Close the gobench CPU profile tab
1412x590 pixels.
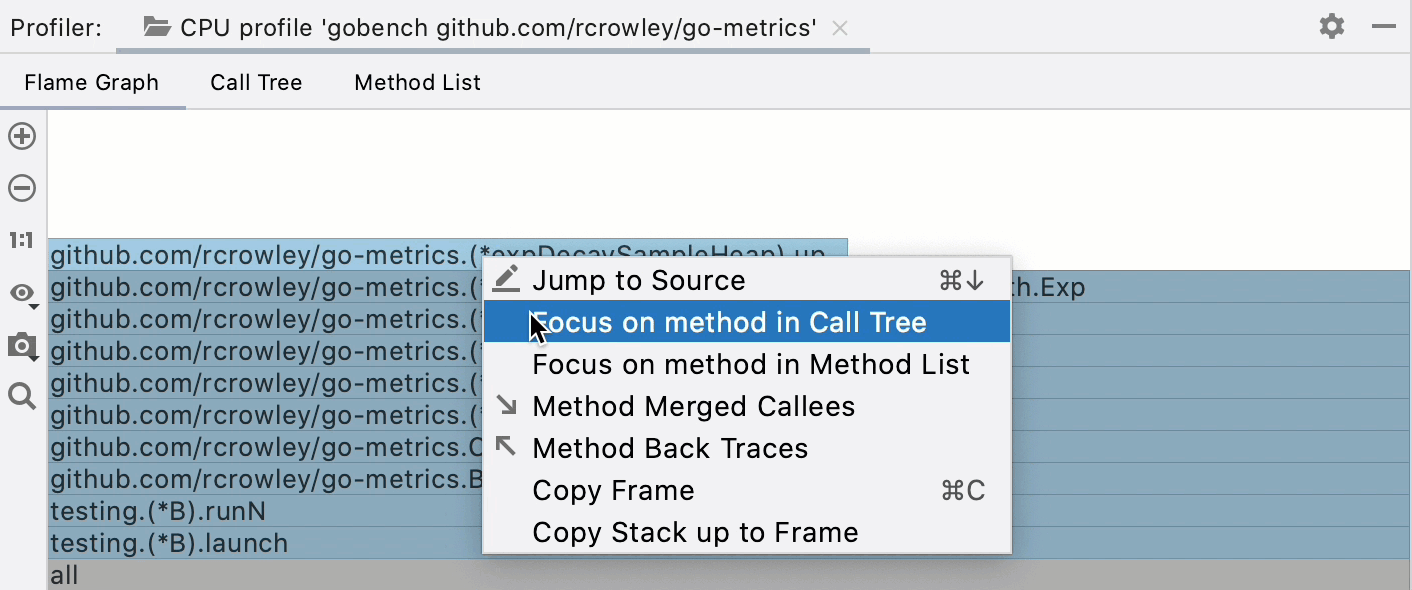840,28
